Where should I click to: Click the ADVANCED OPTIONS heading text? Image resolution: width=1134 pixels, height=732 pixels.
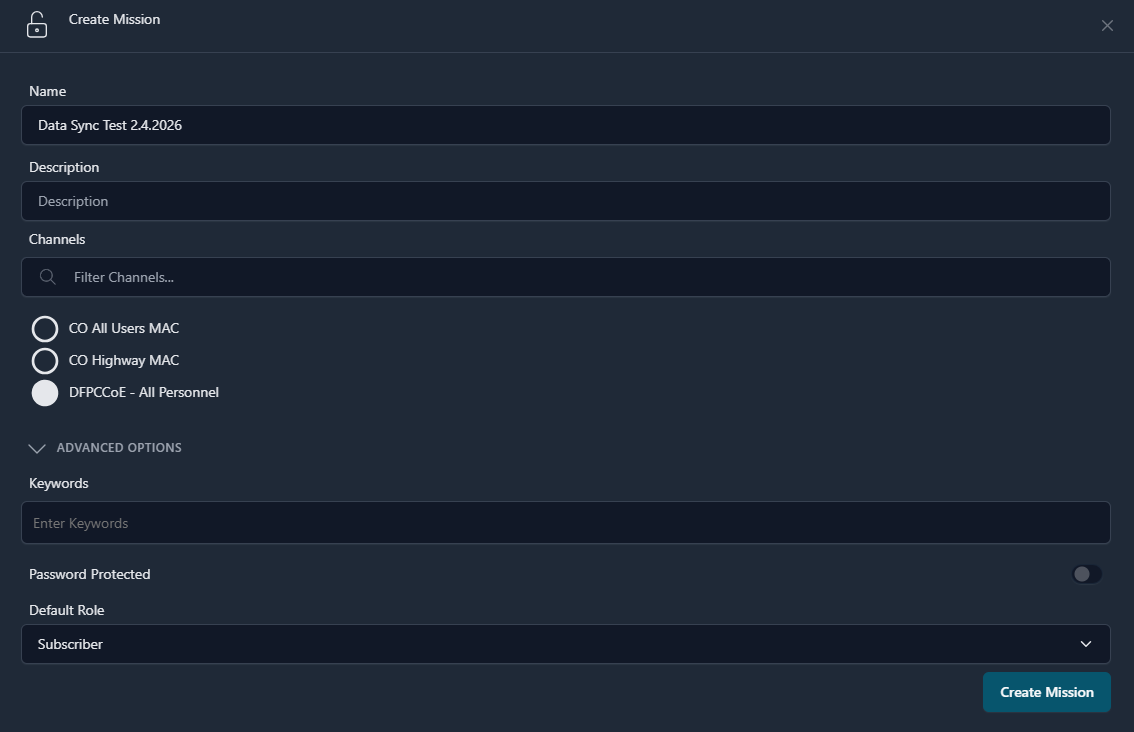119,448
